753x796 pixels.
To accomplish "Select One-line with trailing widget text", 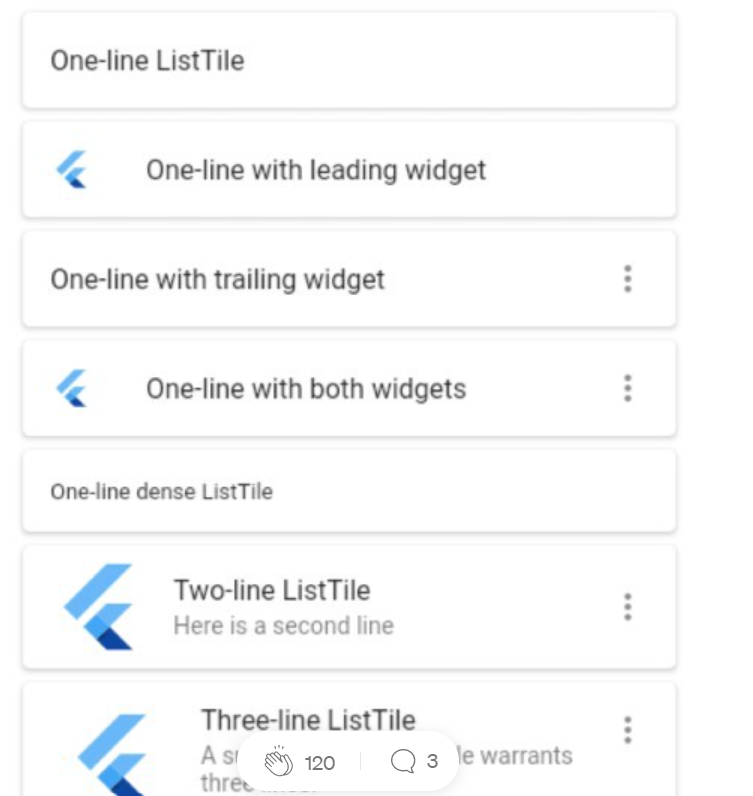I will [218, 279].
